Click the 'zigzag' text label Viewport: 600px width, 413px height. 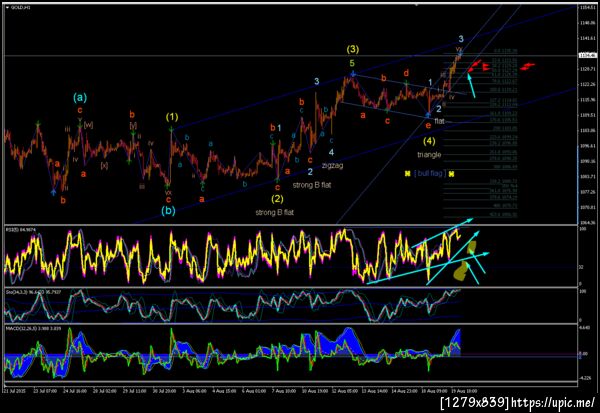coord(332,165)
